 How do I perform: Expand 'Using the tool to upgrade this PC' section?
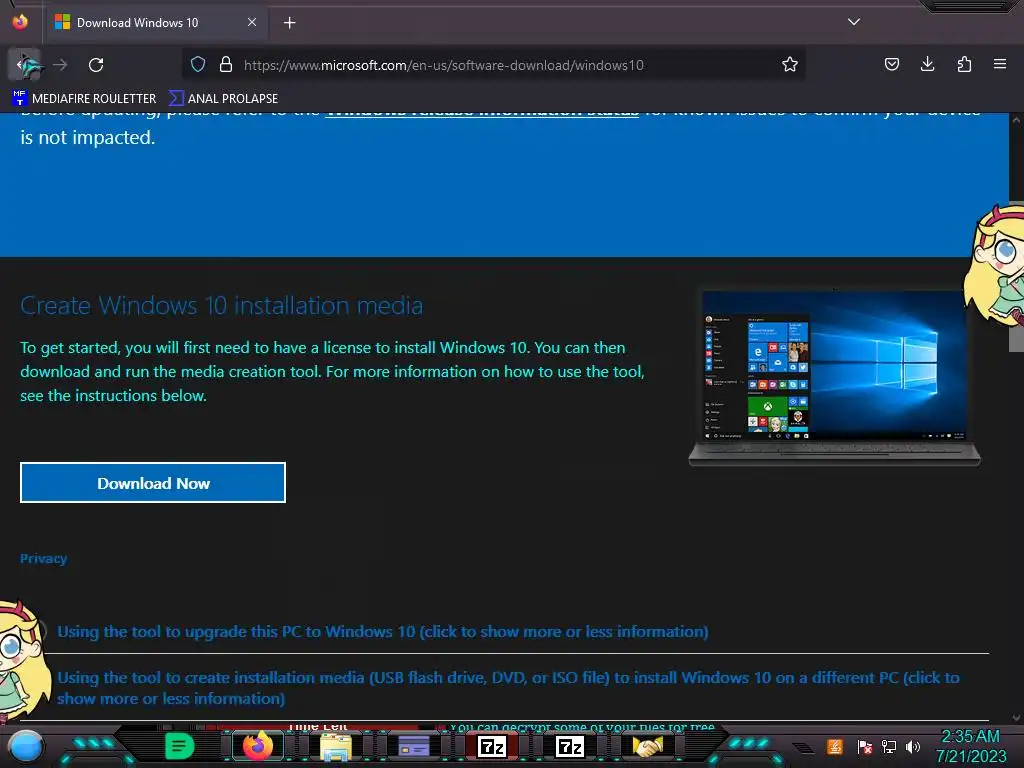pos(383,632)
